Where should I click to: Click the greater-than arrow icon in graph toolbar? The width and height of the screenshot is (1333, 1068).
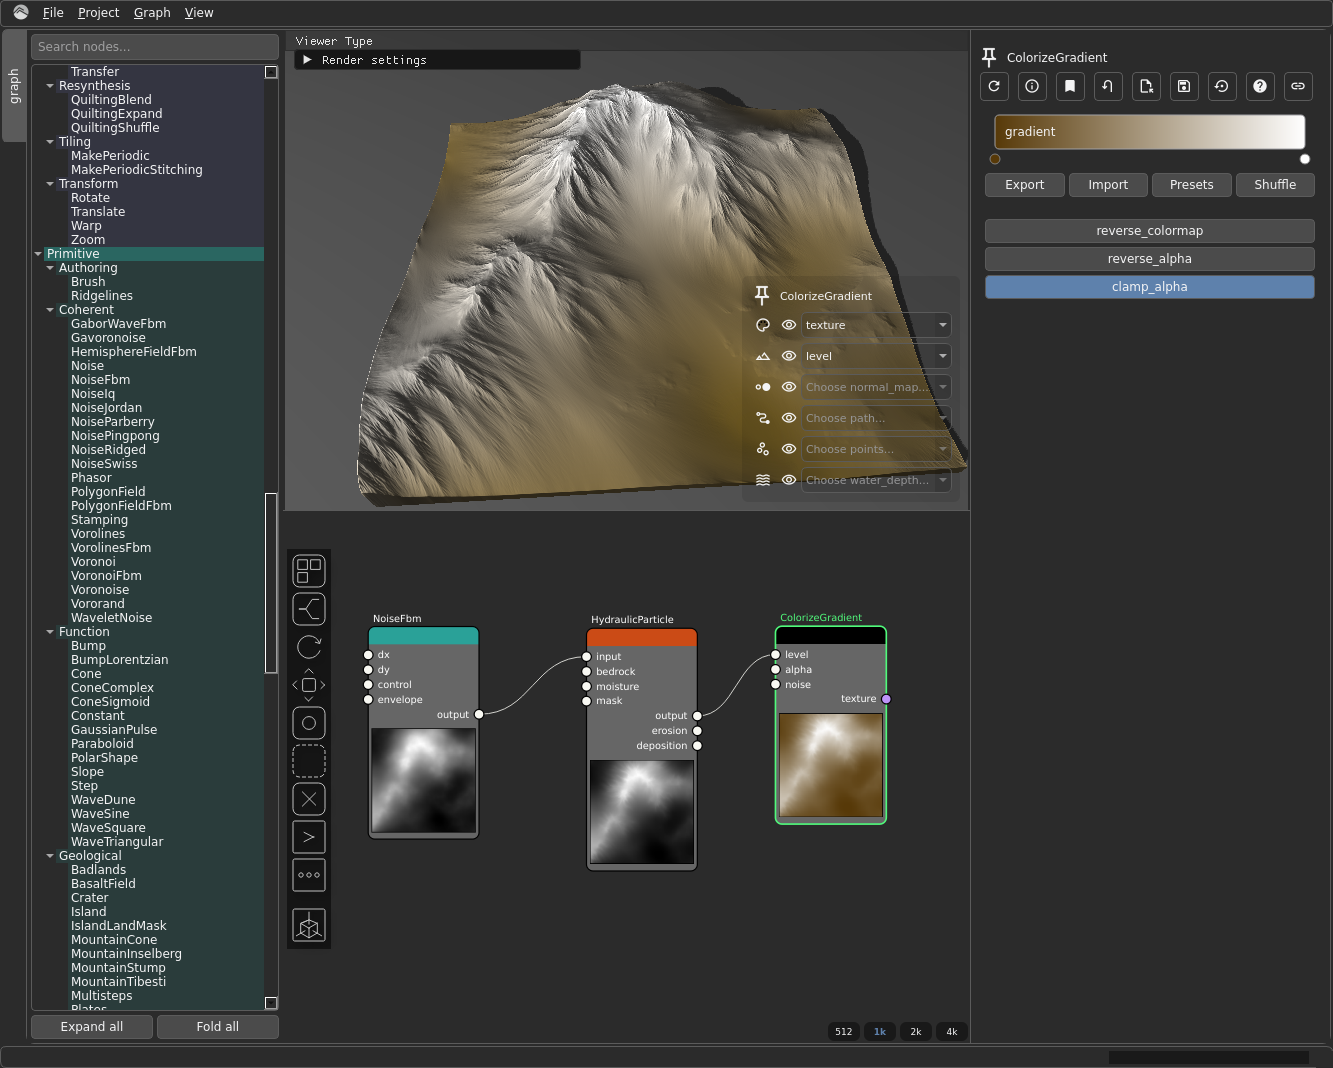coord(309,837)
